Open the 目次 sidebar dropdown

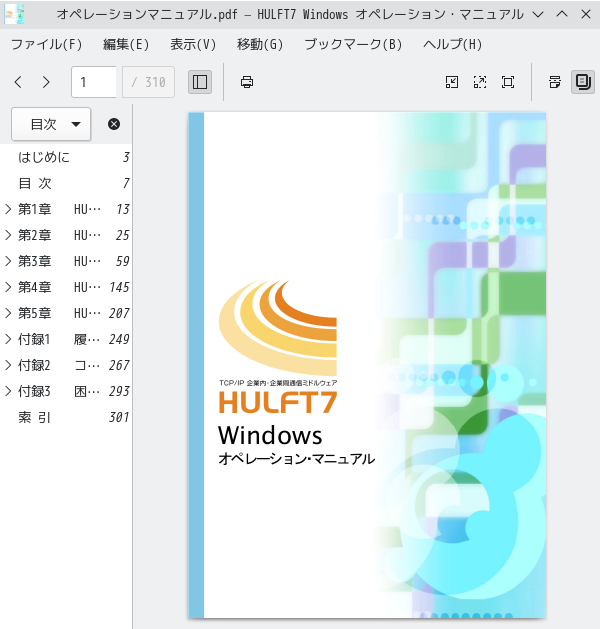(51, 124)
